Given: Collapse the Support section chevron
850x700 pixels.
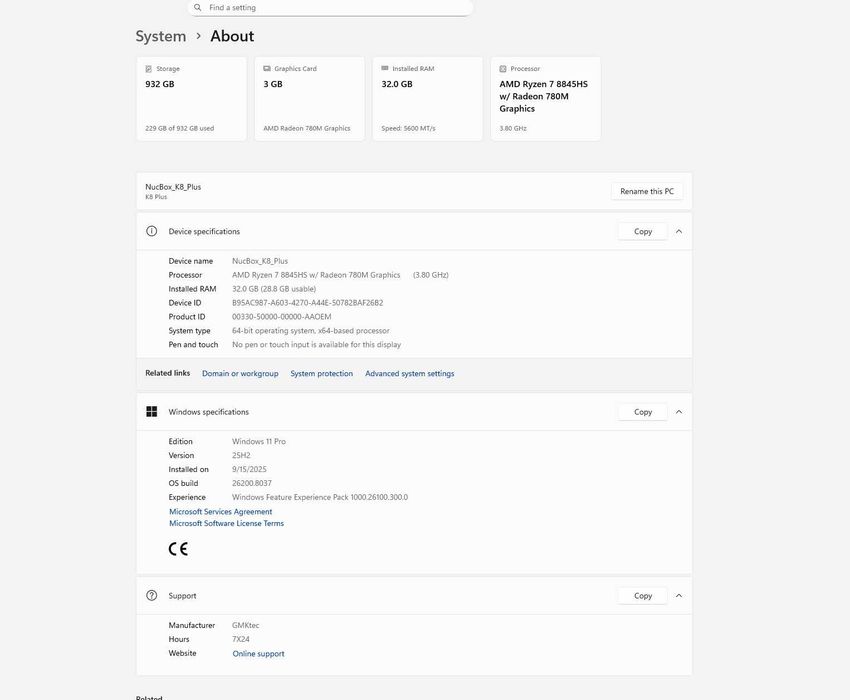Looking at the screenshot, I should point(679,596).
